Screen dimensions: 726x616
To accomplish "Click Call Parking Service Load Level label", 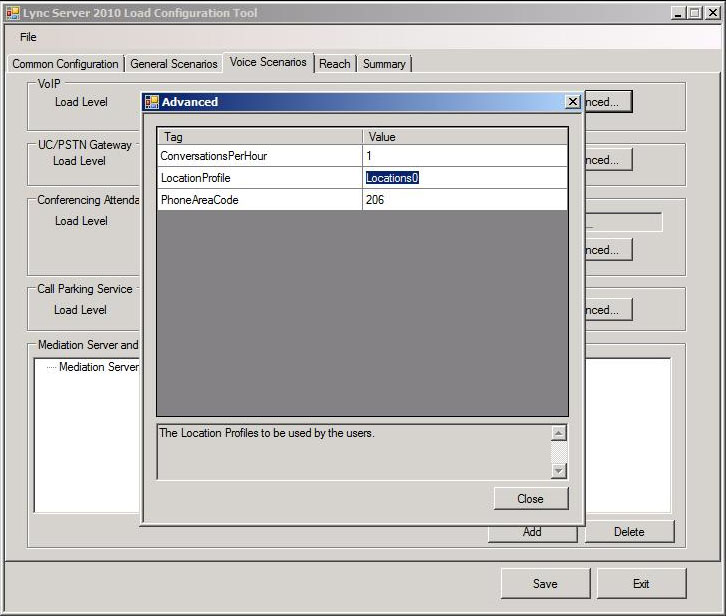I will 80,310.
